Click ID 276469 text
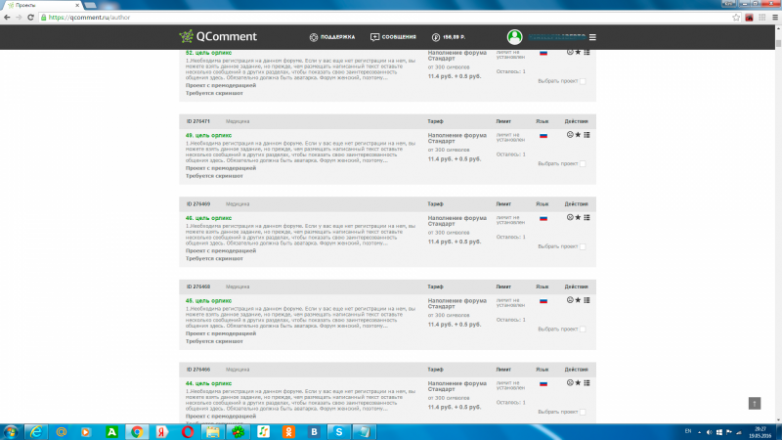The width and height of the screenshot is (782, 440). pyautogui.click(x=198, y=204)
